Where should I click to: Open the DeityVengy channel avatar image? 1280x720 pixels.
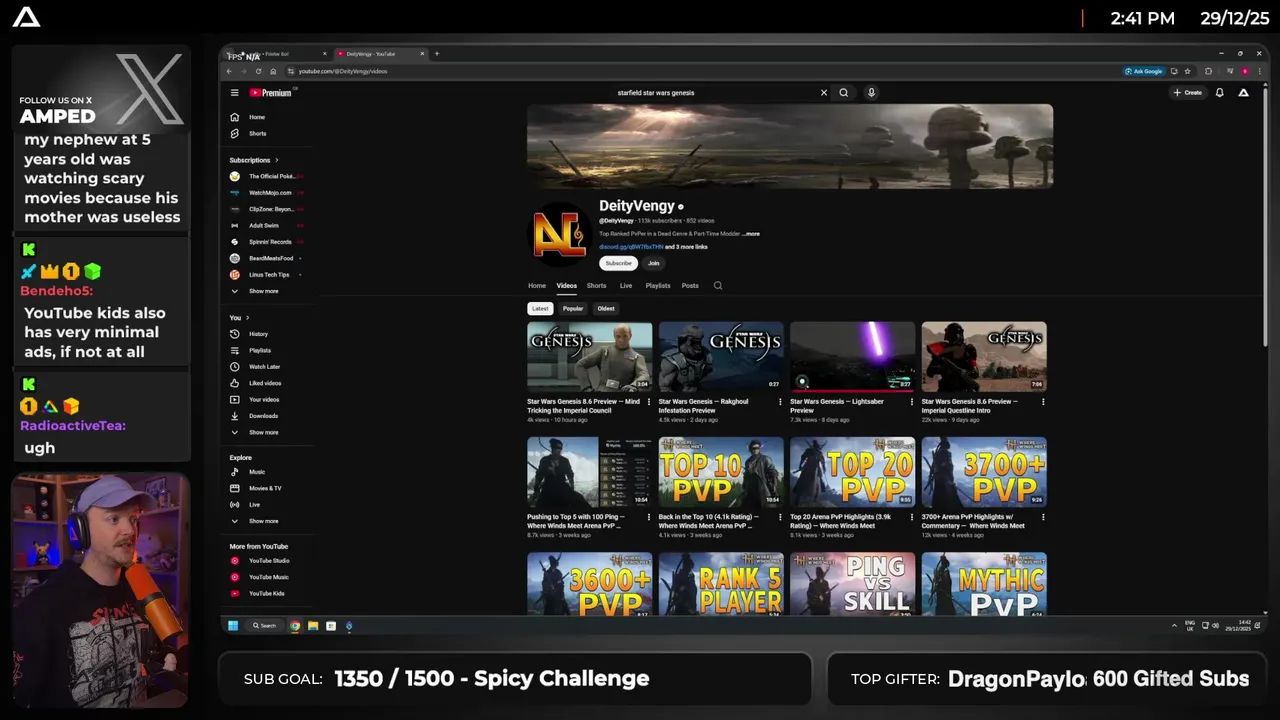tap(558, 233)
